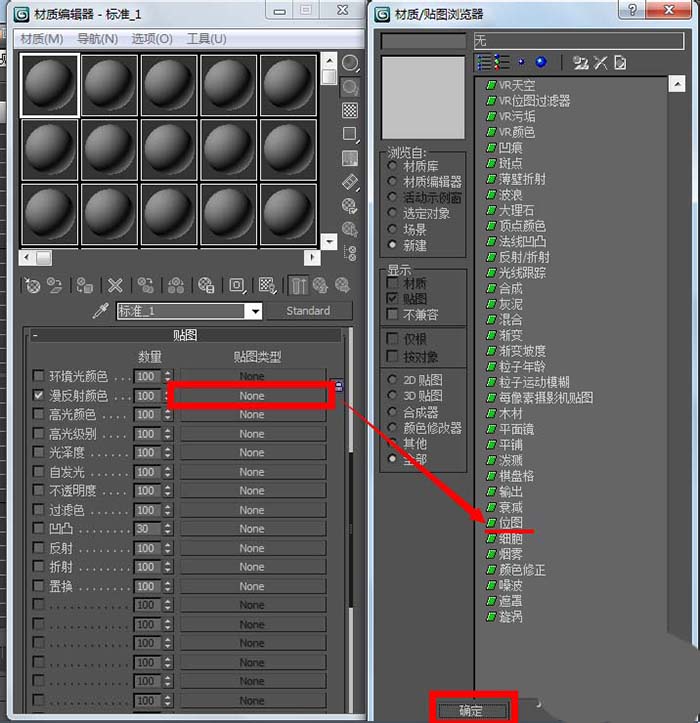Click the Standard material type button

[308, 311]
